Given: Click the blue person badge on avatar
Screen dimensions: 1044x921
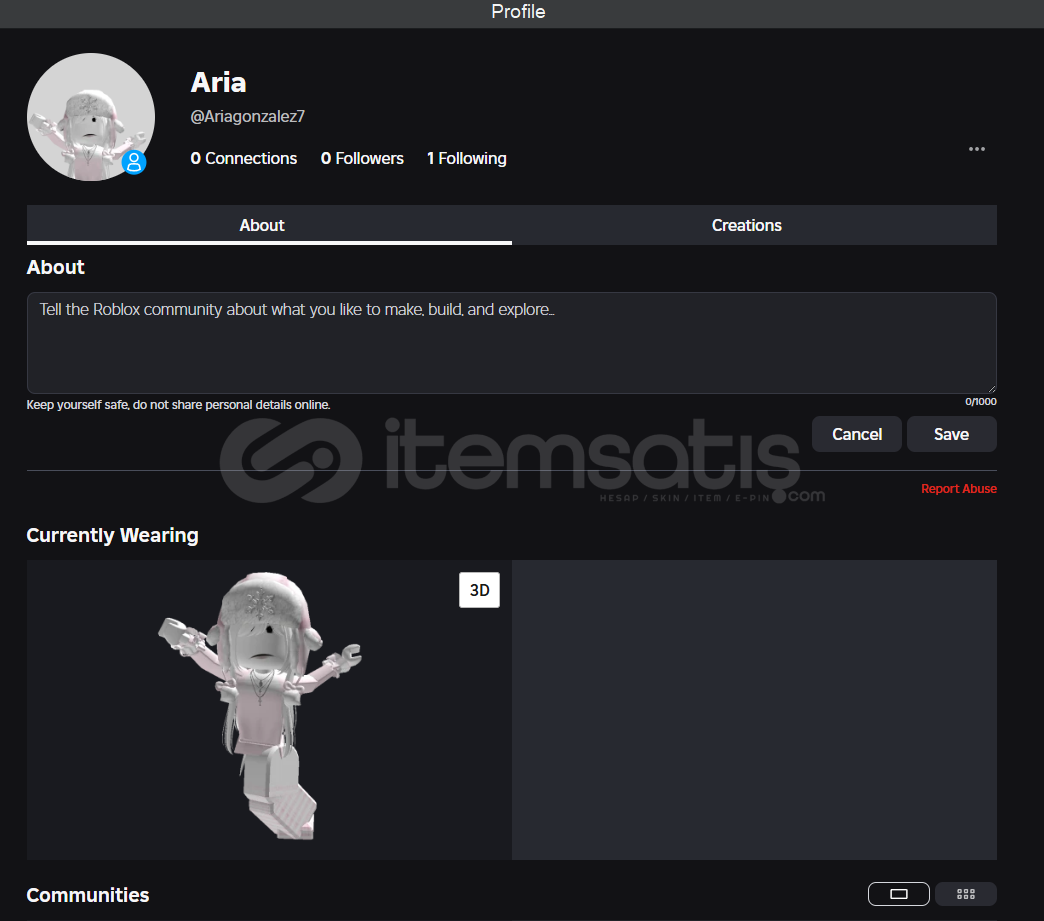Looking at the screenshot, I should pyautogui.click(x=134, y=162).
